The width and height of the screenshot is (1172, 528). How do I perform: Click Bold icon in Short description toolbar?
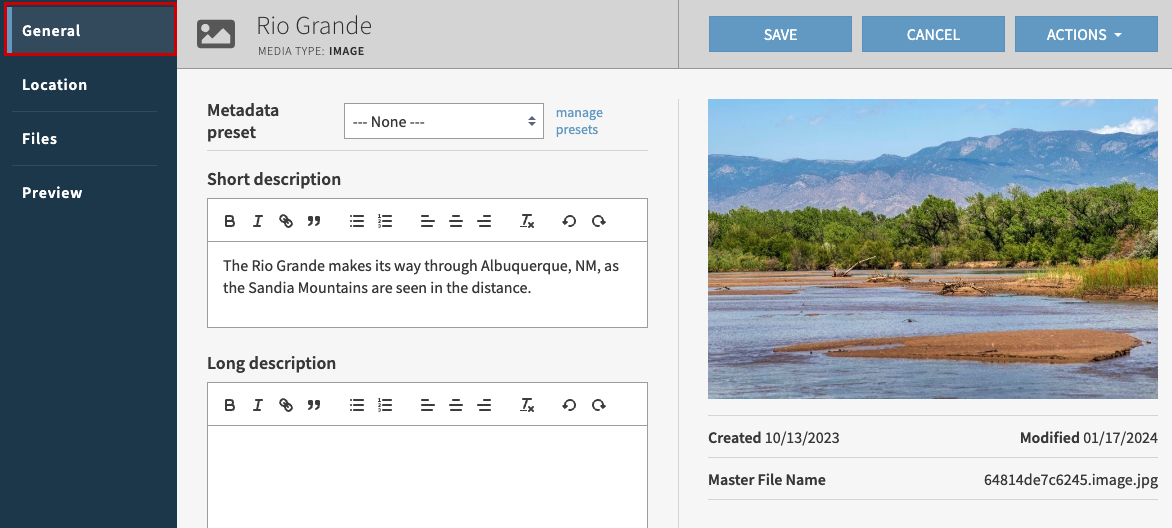(x=230, y=221)
